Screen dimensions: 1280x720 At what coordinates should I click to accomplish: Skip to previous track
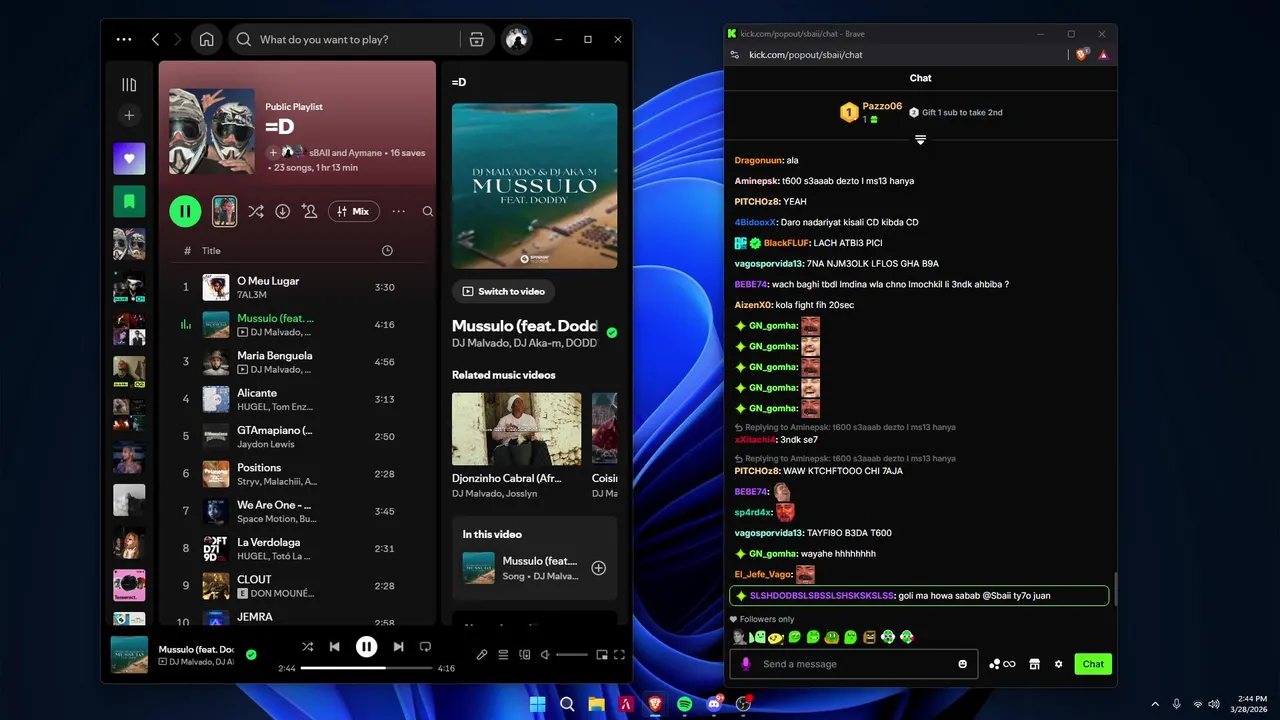335,647
